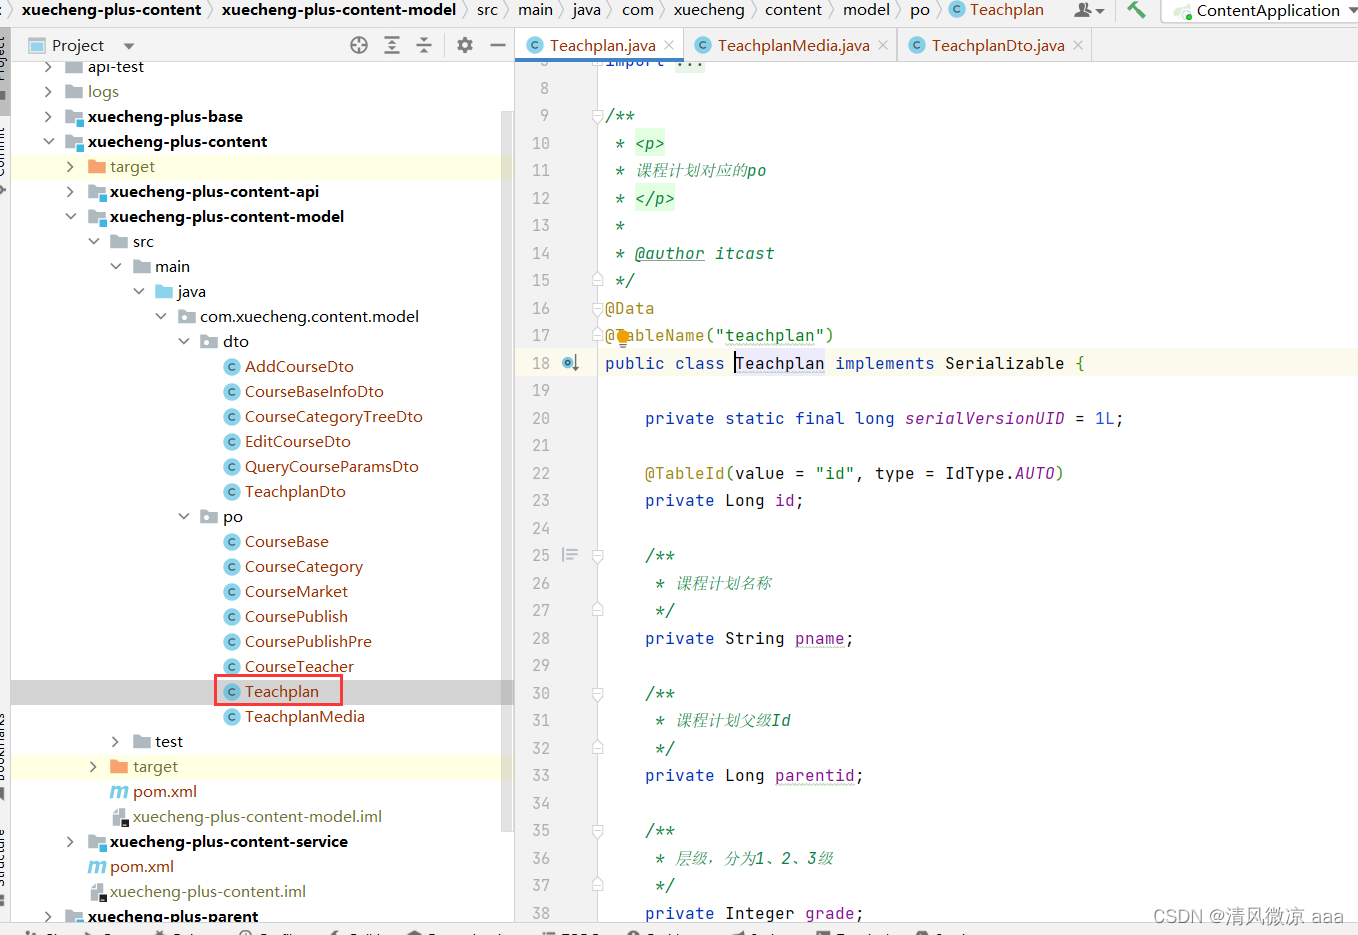Switch to the Teachplan.java editor tab
Screen dimensions: 1358x935
(600, 45)
